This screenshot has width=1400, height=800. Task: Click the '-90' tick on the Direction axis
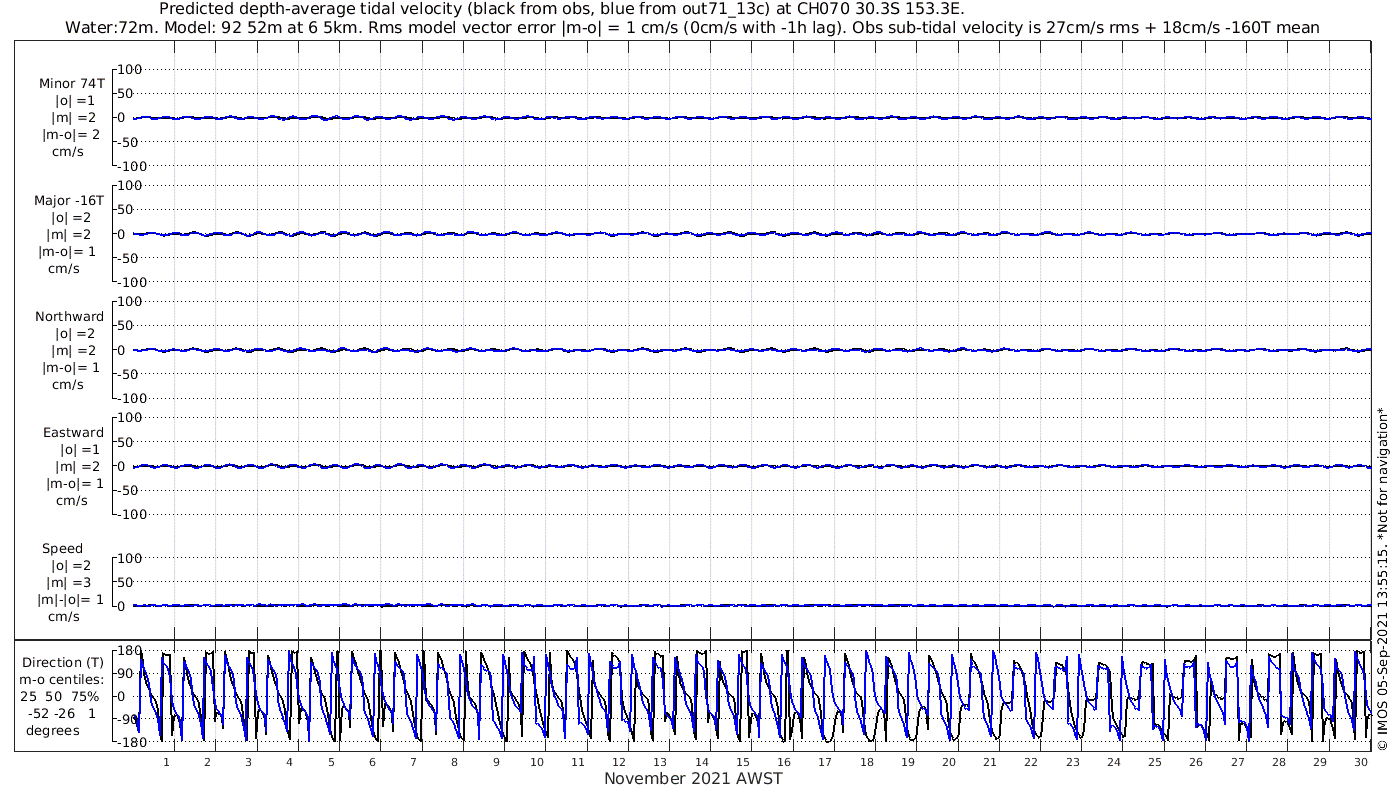pos(127,719)
